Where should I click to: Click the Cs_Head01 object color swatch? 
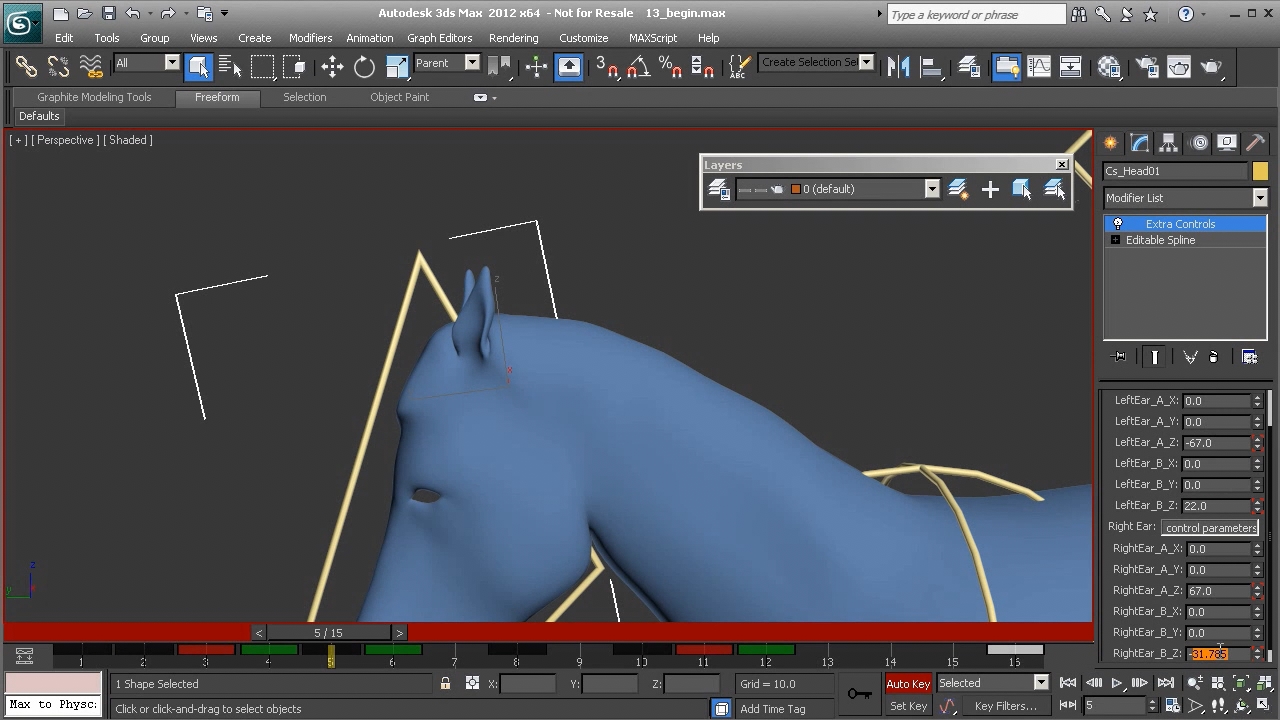pyautogui.click(x=1260, y=171)
